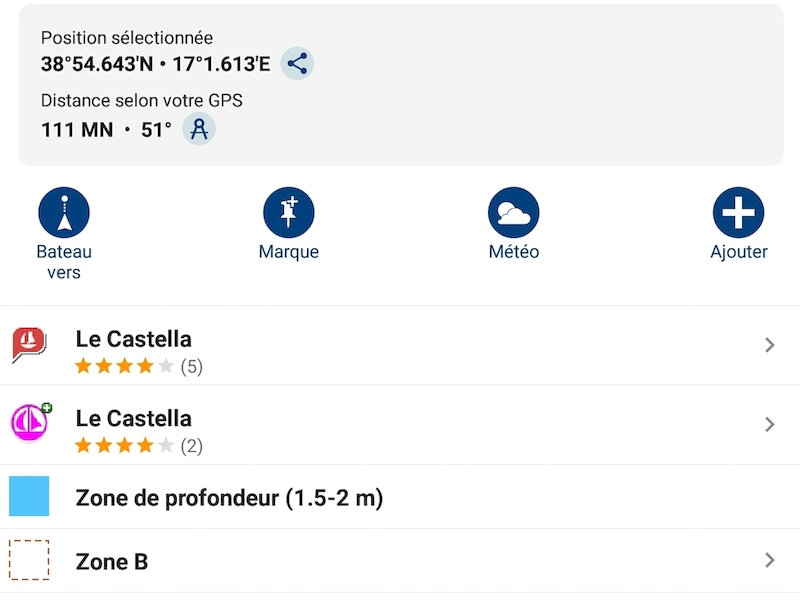Open Le Castella entry with 2 reviews
Viewport: 800px width, 600px height.
pos(400,426)
